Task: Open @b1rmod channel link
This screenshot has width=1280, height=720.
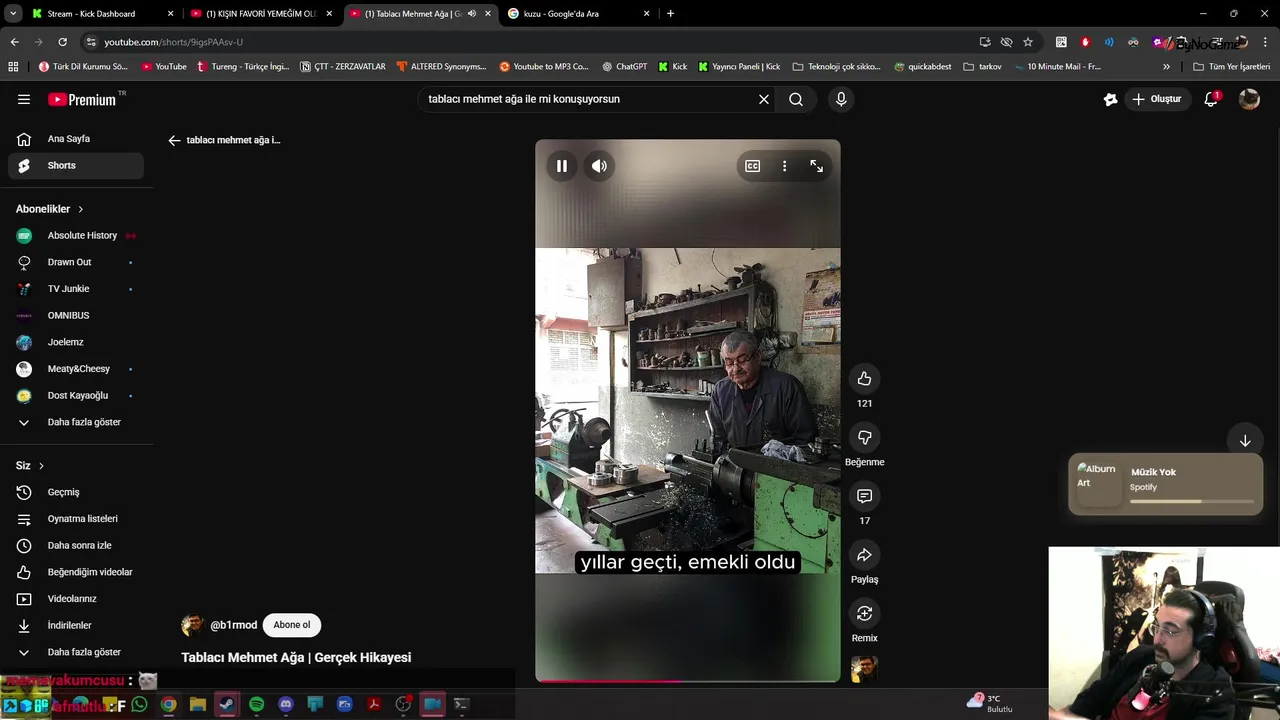Action: pyautogui.click(x=233, y=625)
